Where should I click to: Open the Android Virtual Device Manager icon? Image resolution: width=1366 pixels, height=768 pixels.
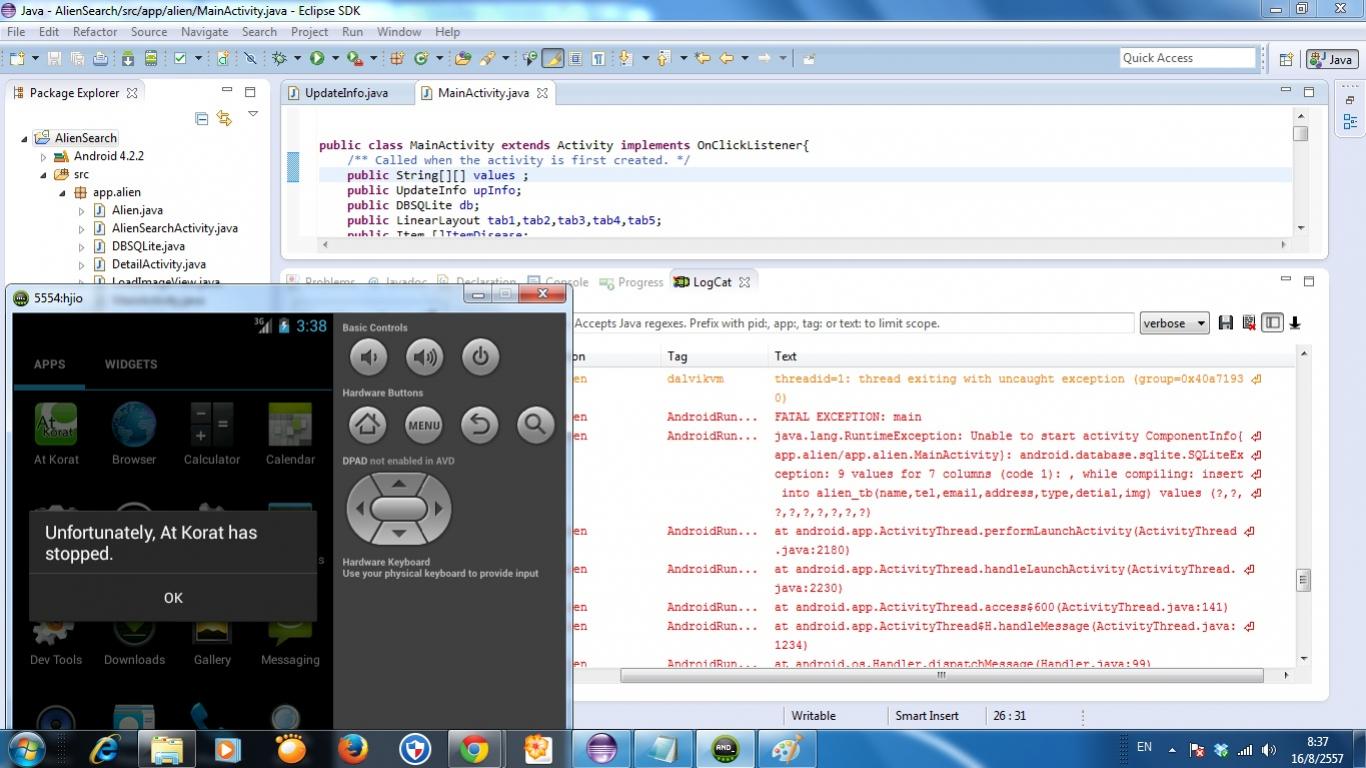[x=151, y=58]
